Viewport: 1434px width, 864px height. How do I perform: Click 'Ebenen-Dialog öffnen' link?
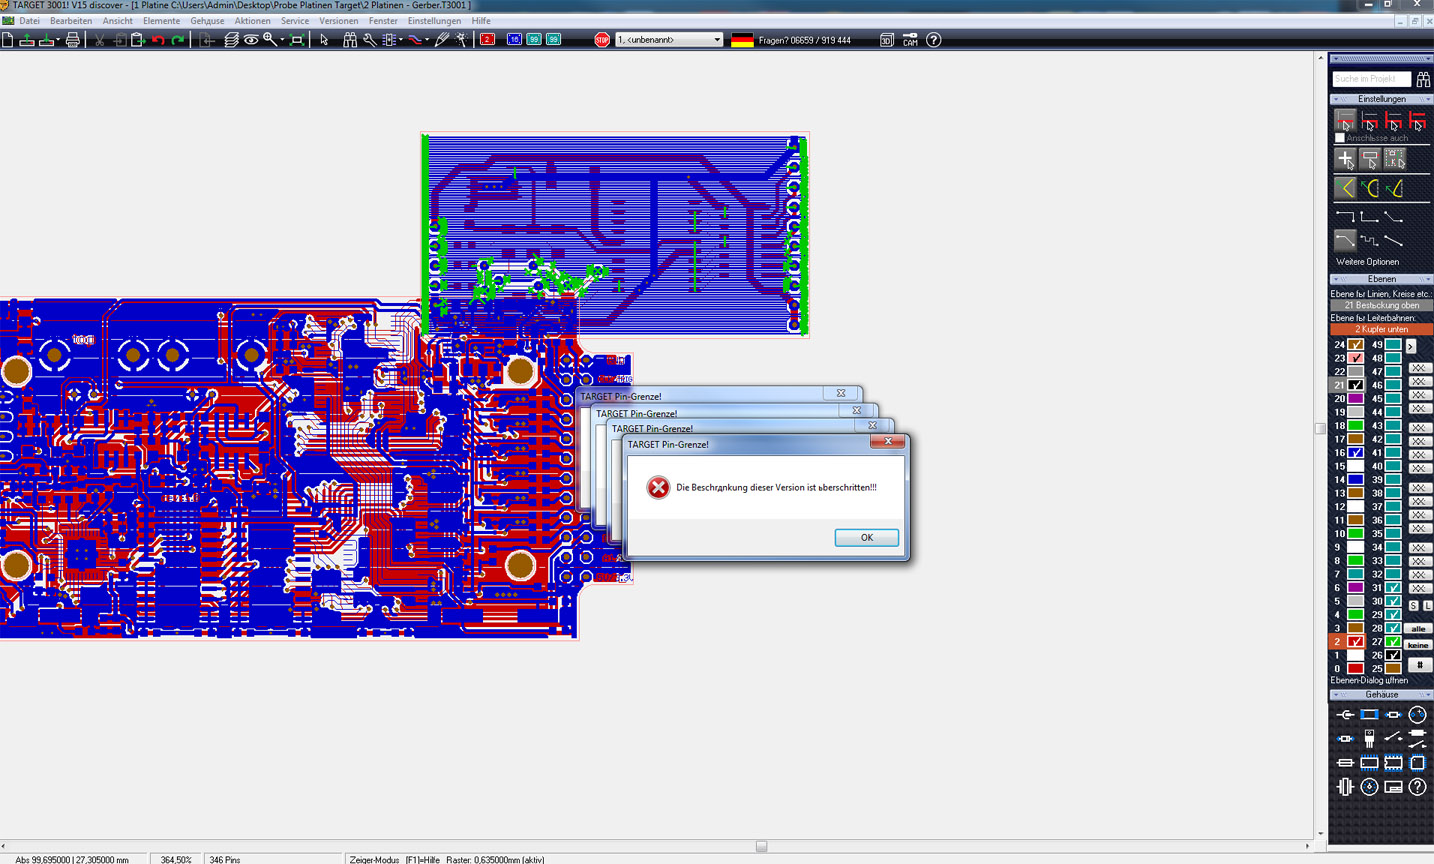pos(1369,680)
